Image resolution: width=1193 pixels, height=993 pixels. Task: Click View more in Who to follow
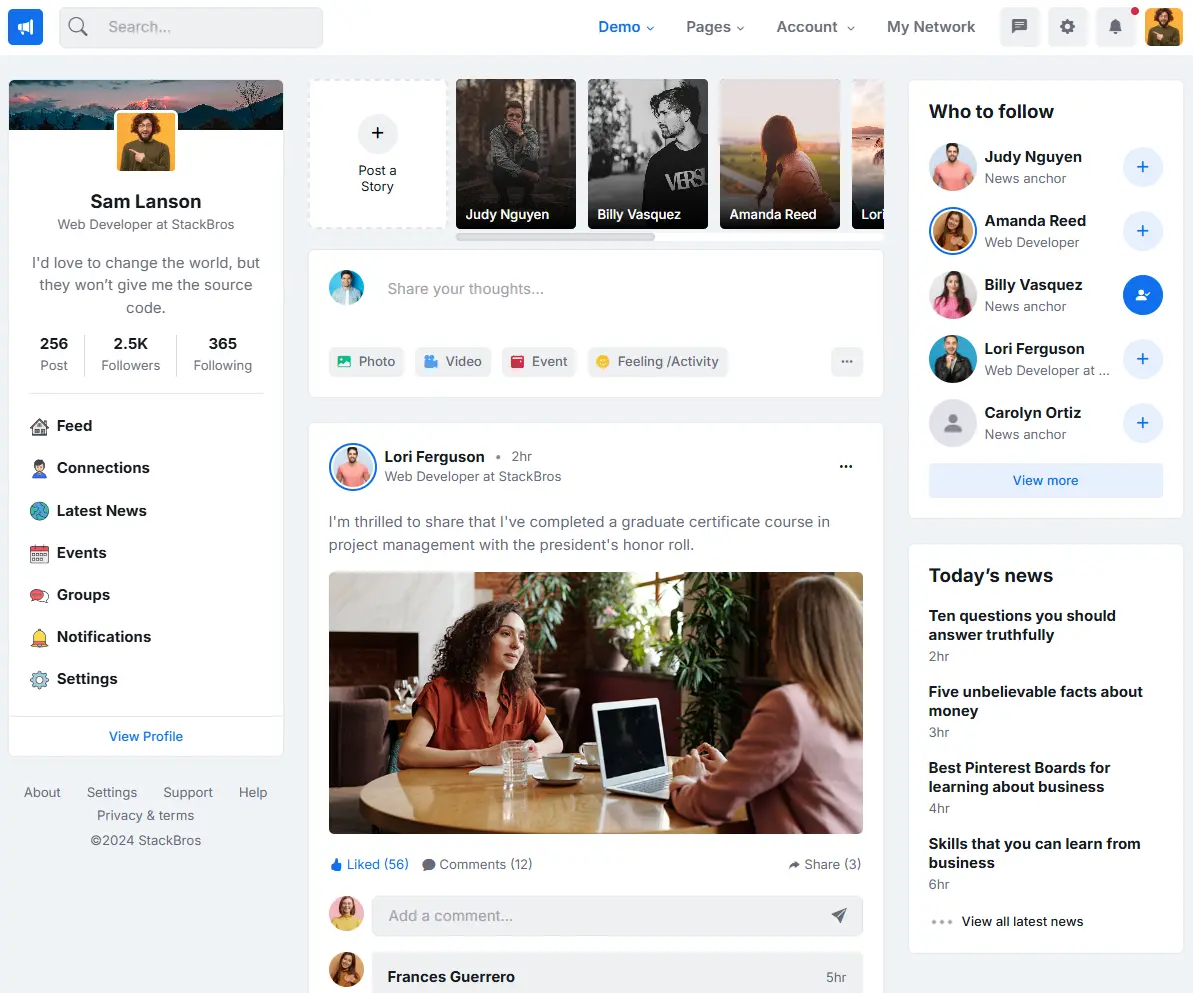[1045, 481]
